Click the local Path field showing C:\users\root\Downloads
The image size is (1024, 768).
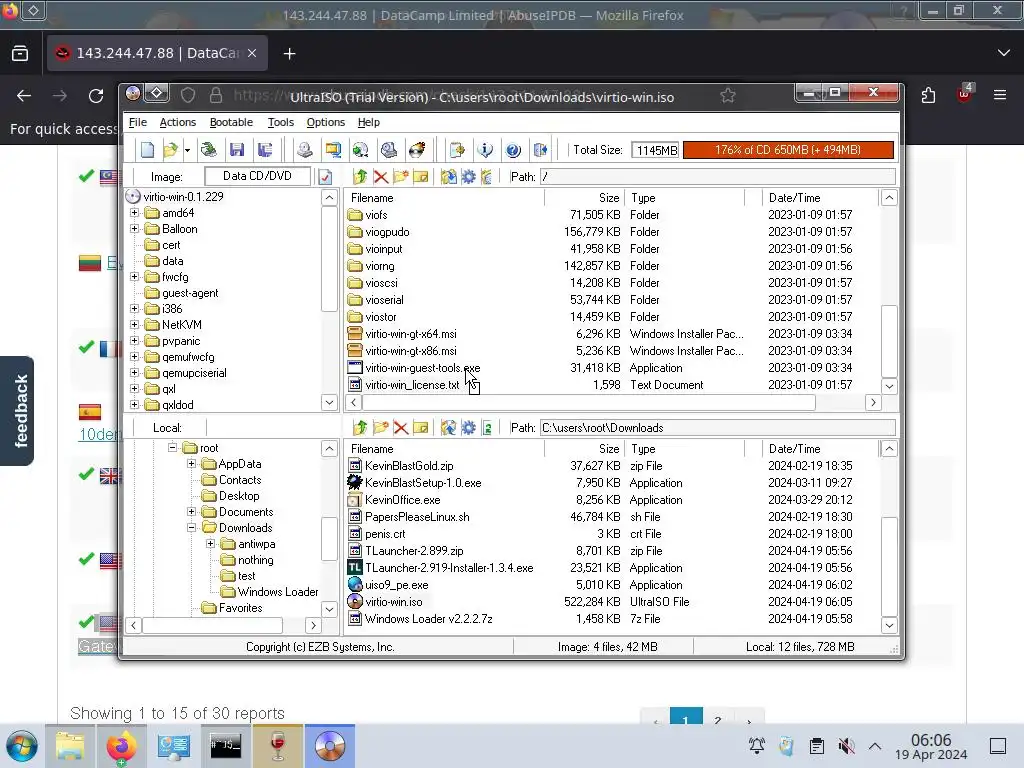coord(718,428)
